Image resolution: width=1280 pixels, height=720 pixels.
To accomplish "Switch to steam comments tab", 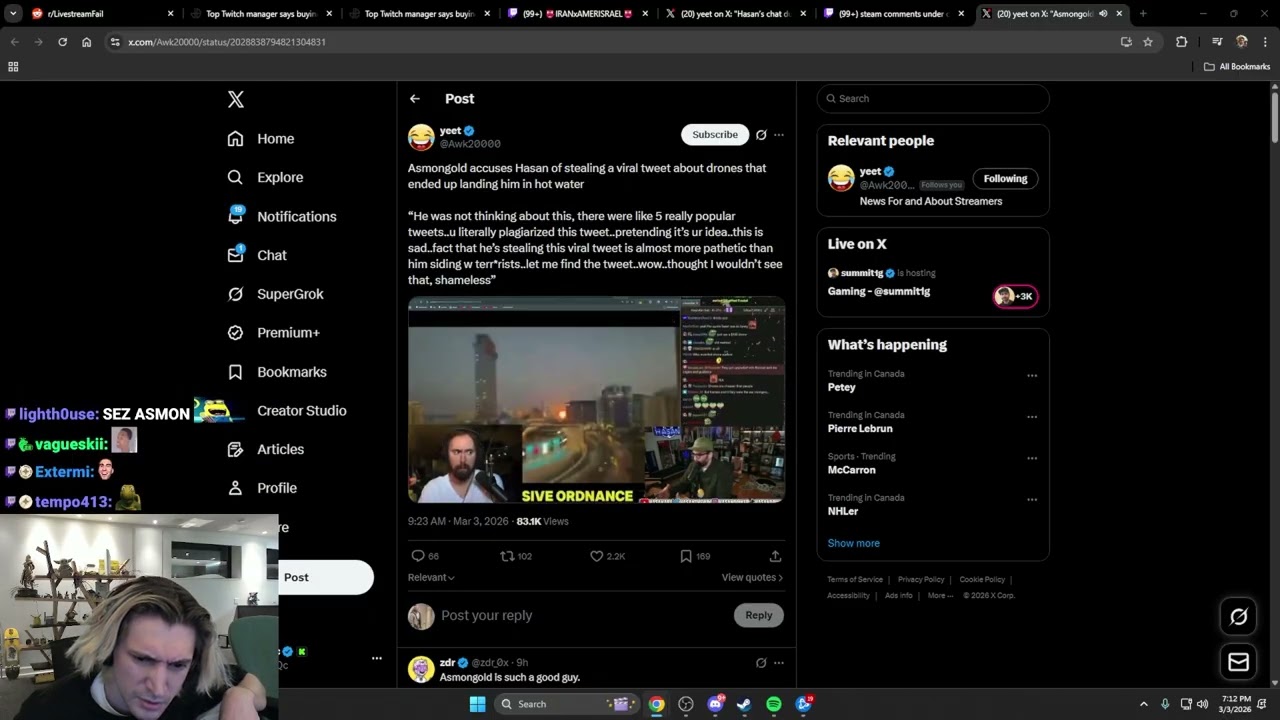I will click(x=896, y=14).
